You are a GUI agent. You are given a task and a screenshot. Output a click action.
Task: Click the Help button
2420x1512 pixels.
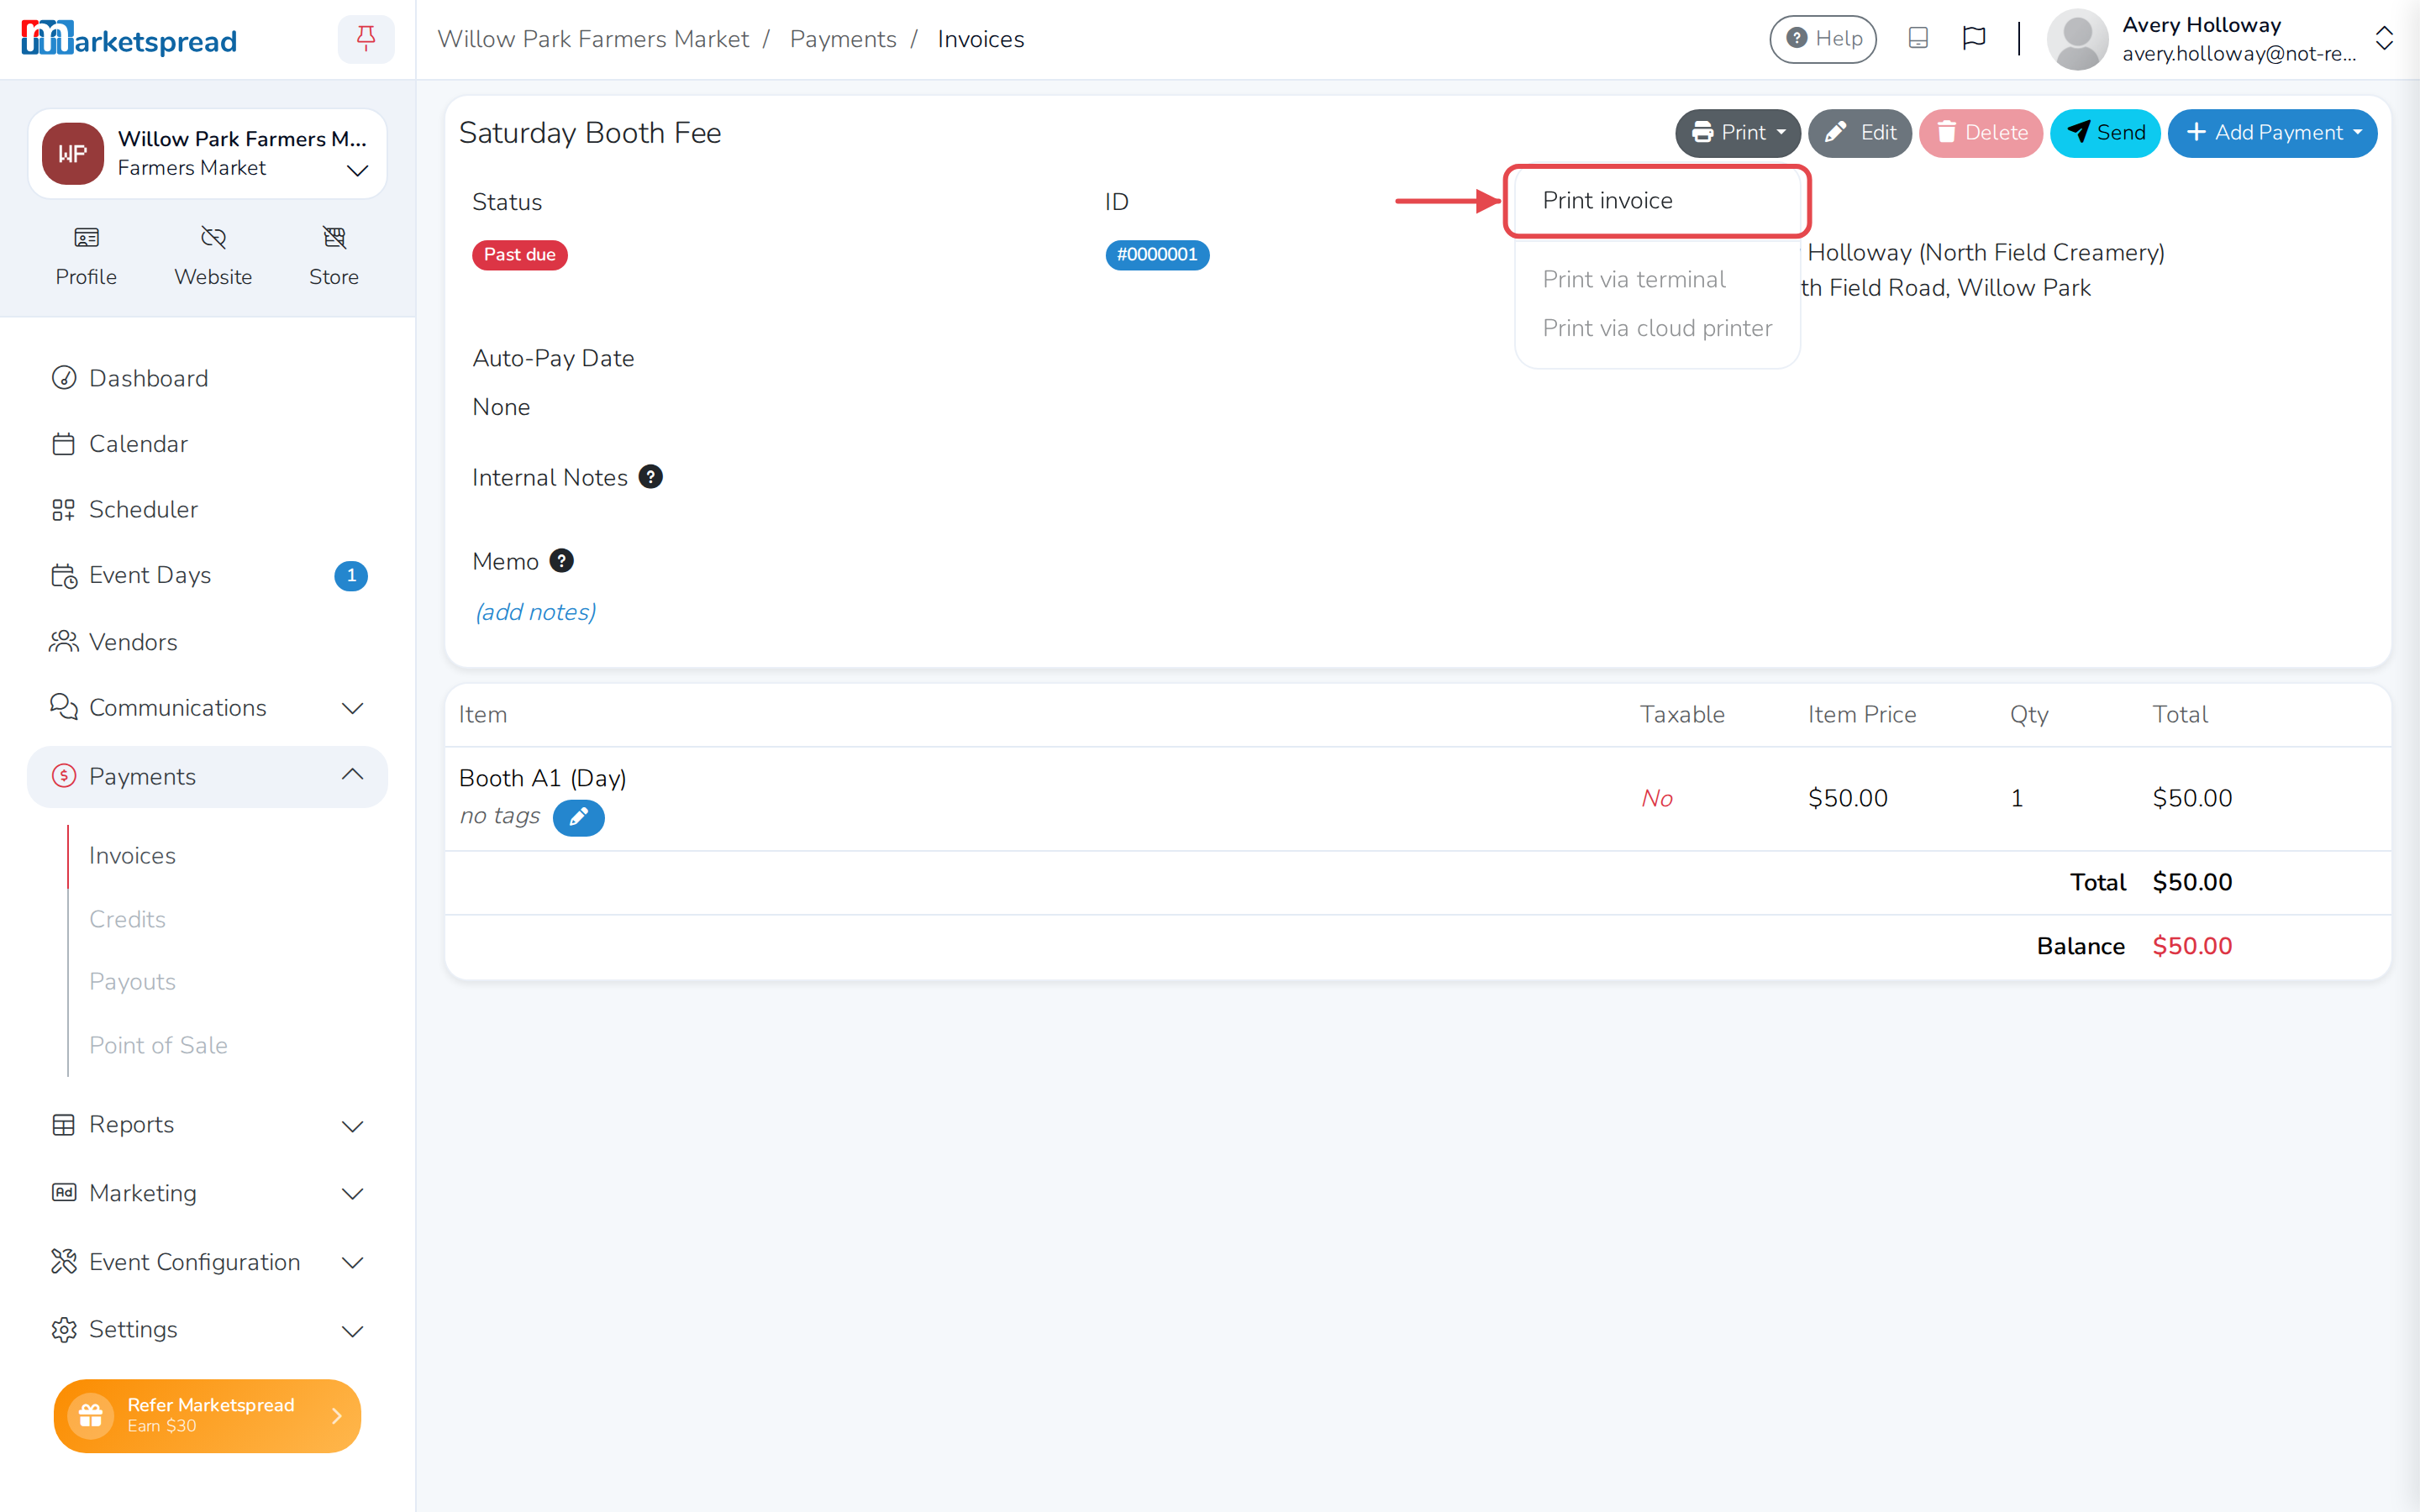click(x=1823, y=39)
